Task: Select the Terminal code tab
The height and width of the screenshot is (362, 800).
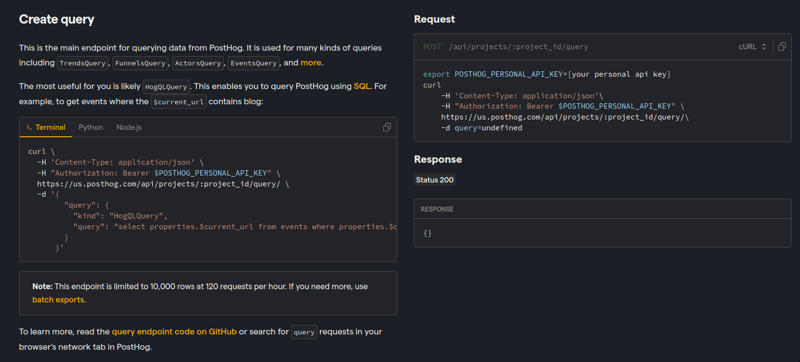Action: click(46, 127)
